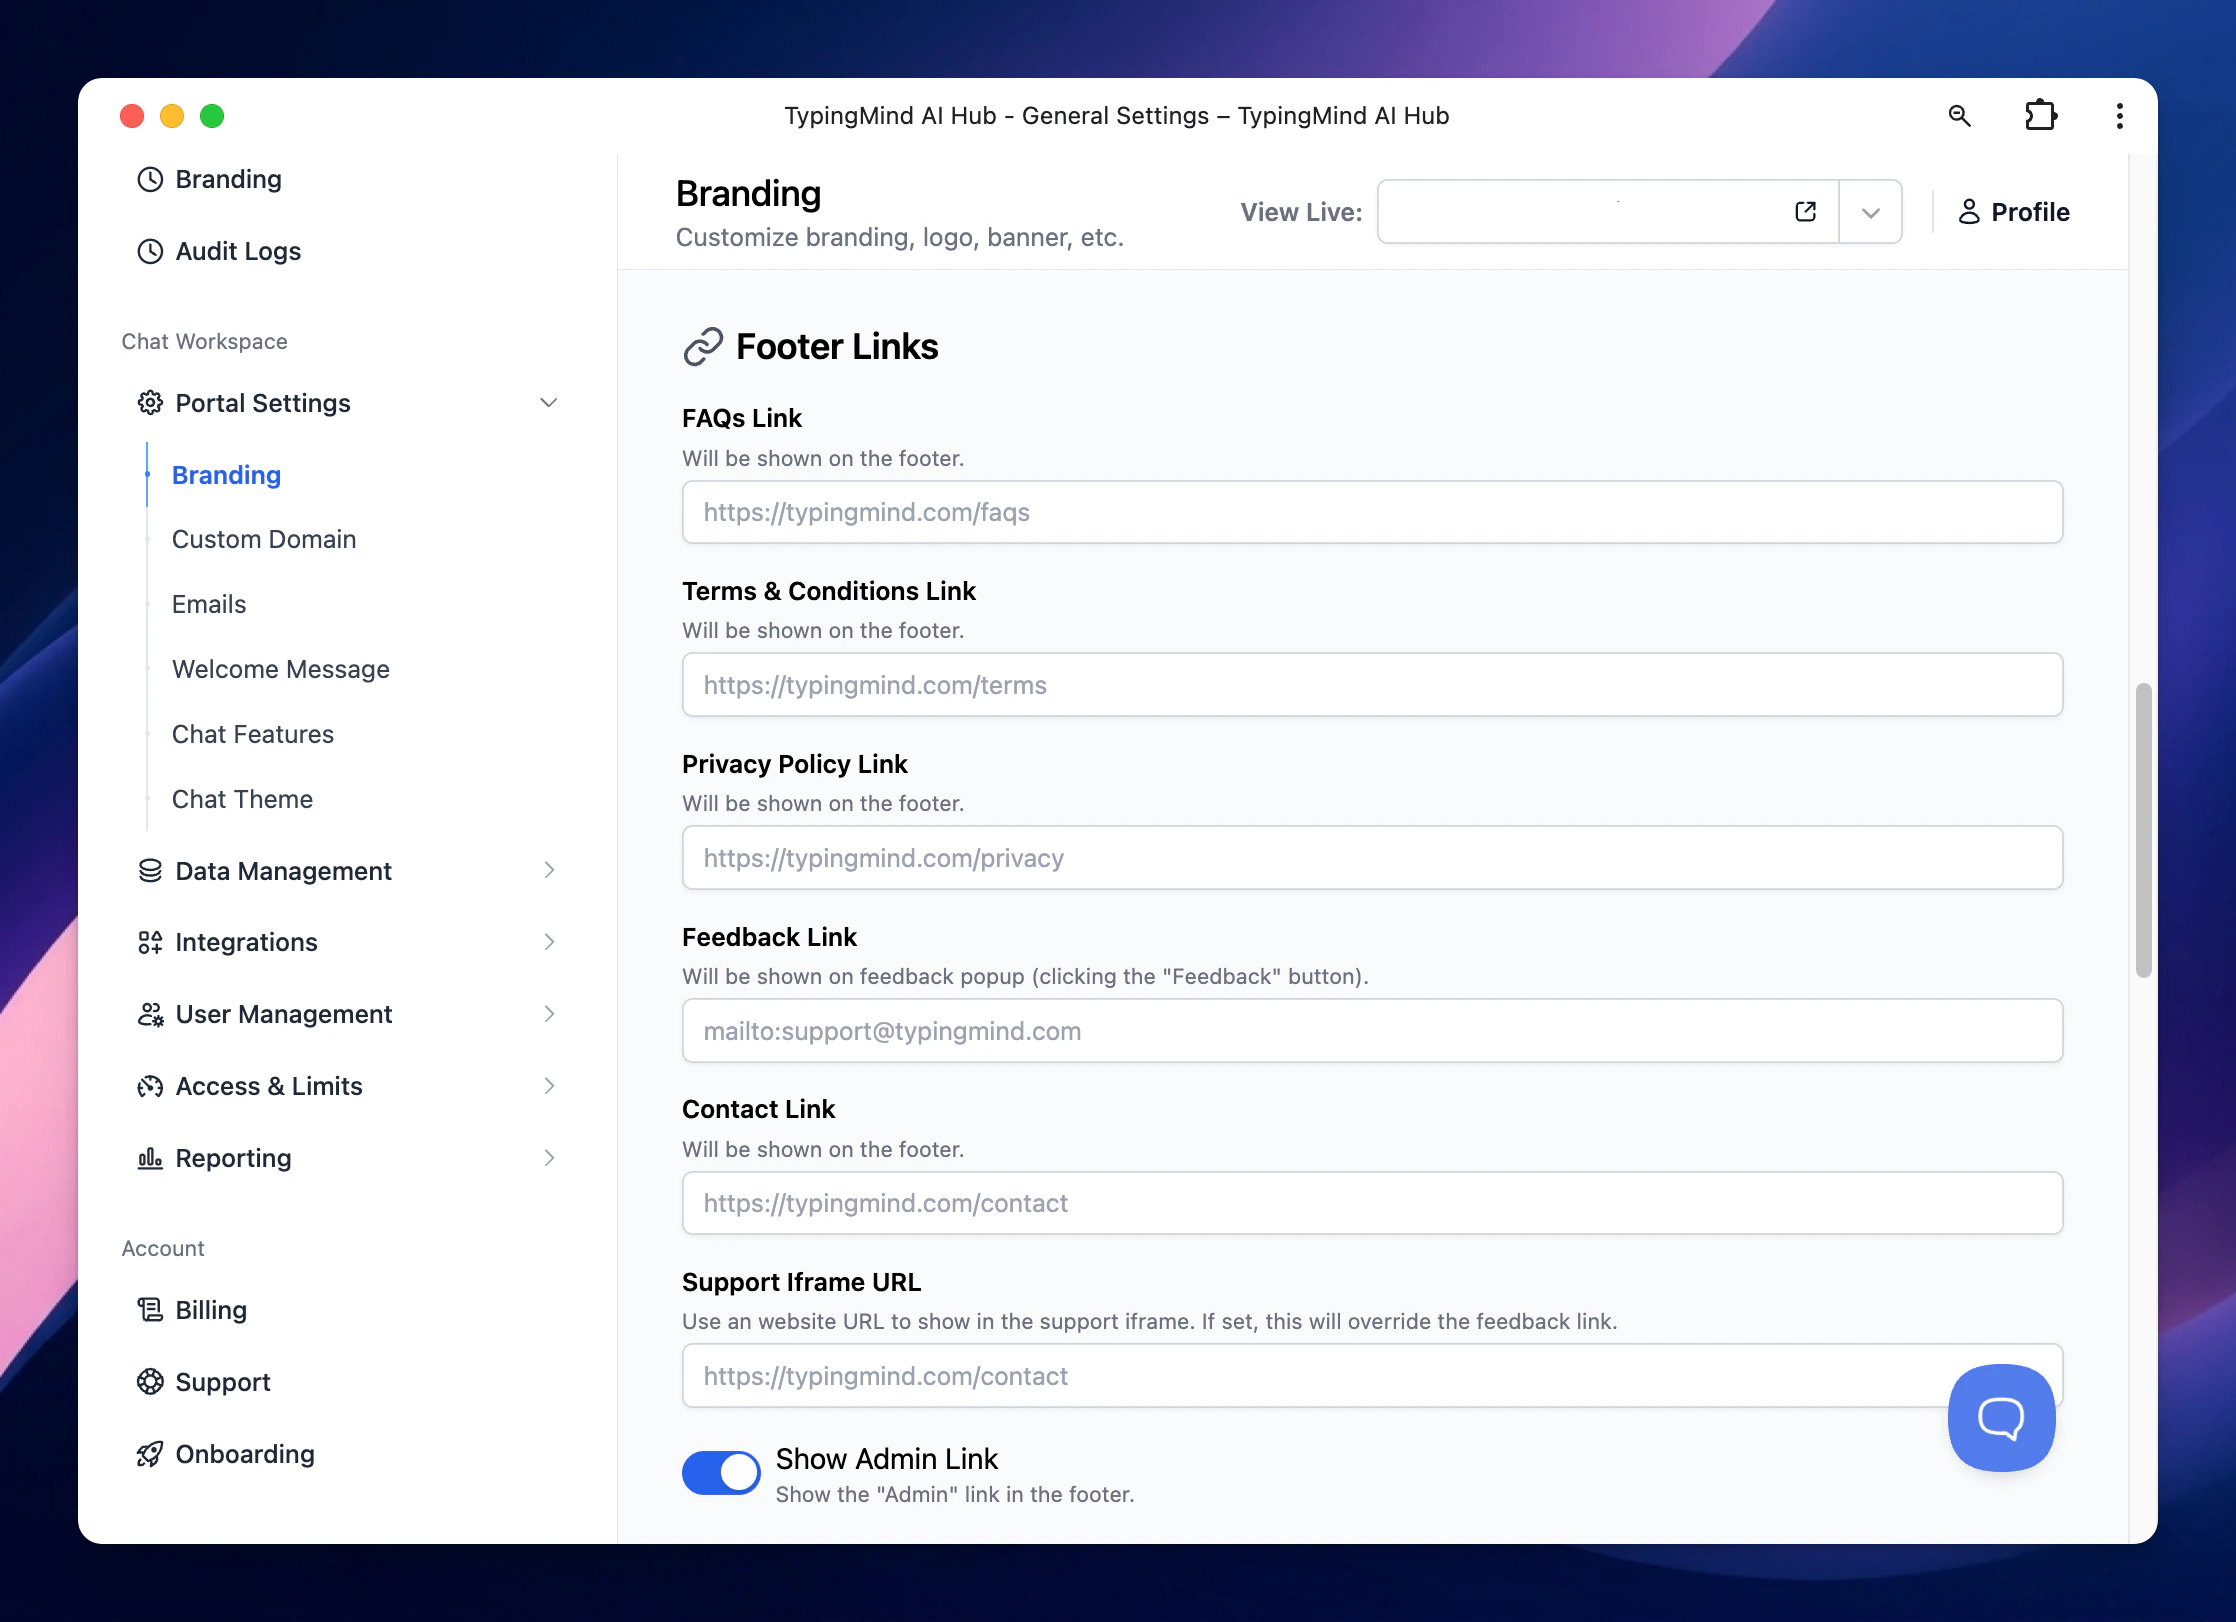2236x1622 pixels.
Task: Open the floating chat support bubble
Action: 2001,1417
